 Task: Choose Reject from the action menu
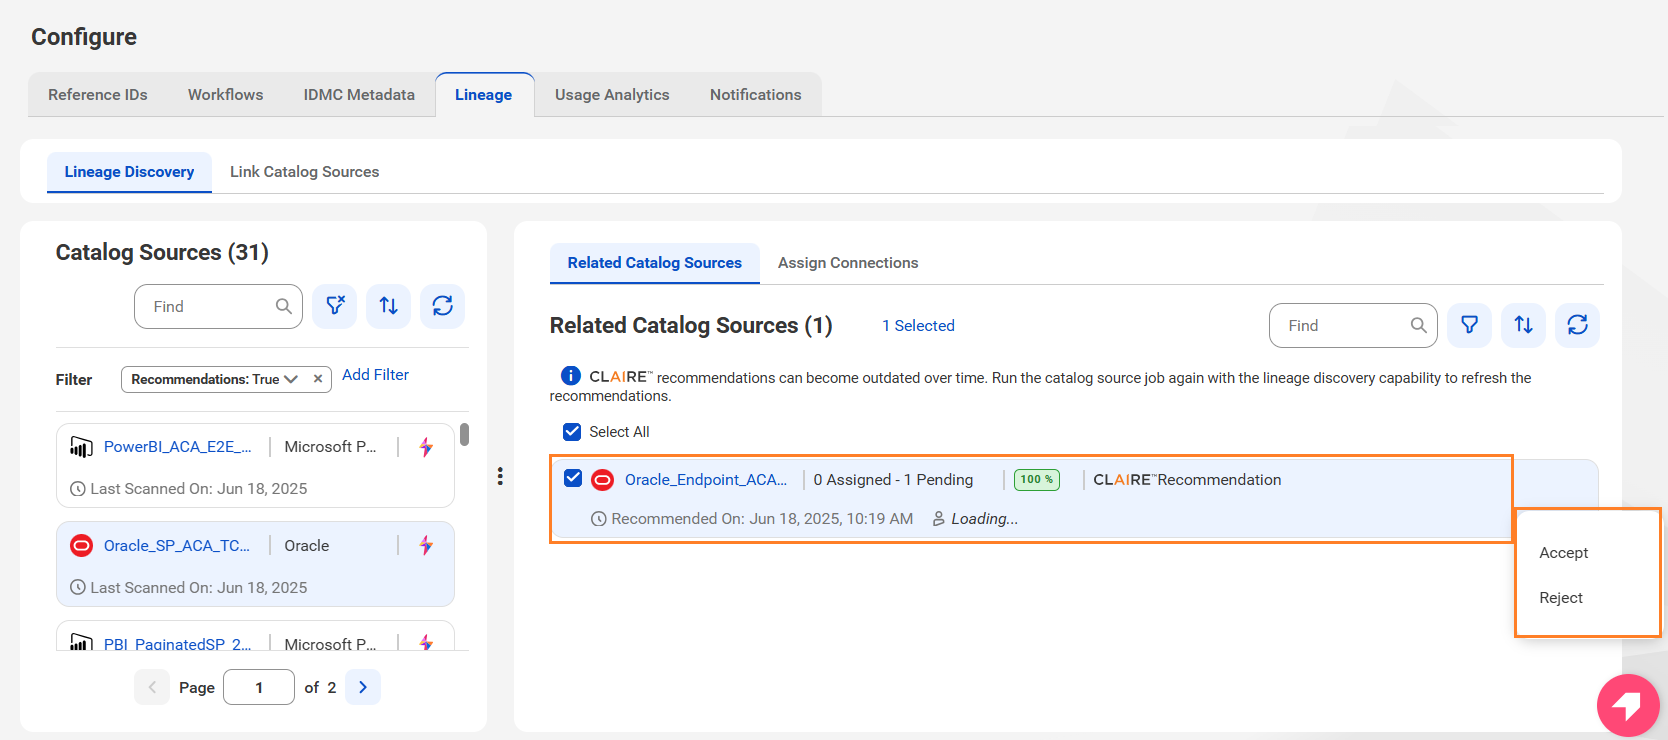(1561, 598)
